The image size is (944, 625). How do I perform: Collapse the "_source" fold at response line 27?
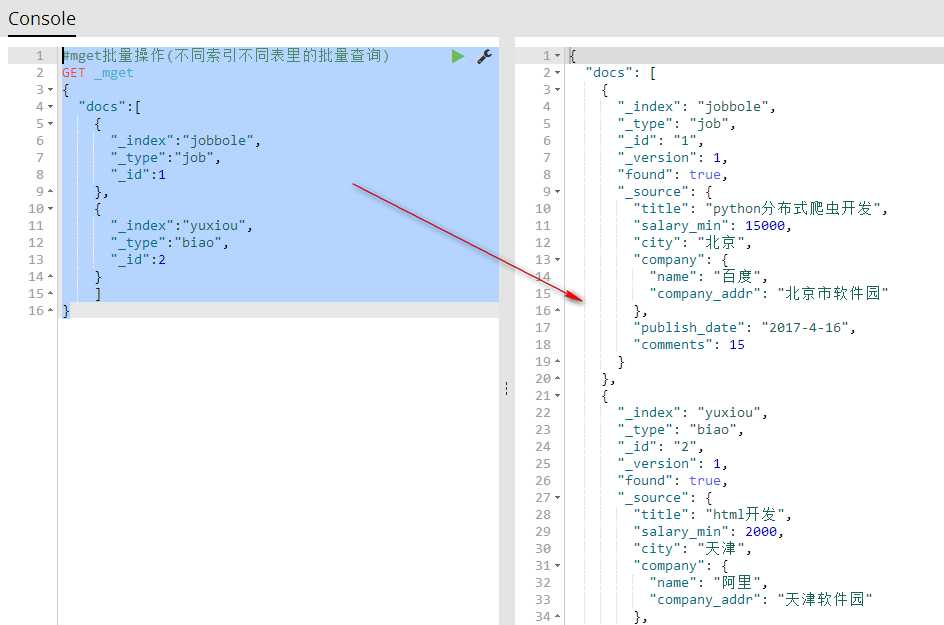(x=557, y=497)
